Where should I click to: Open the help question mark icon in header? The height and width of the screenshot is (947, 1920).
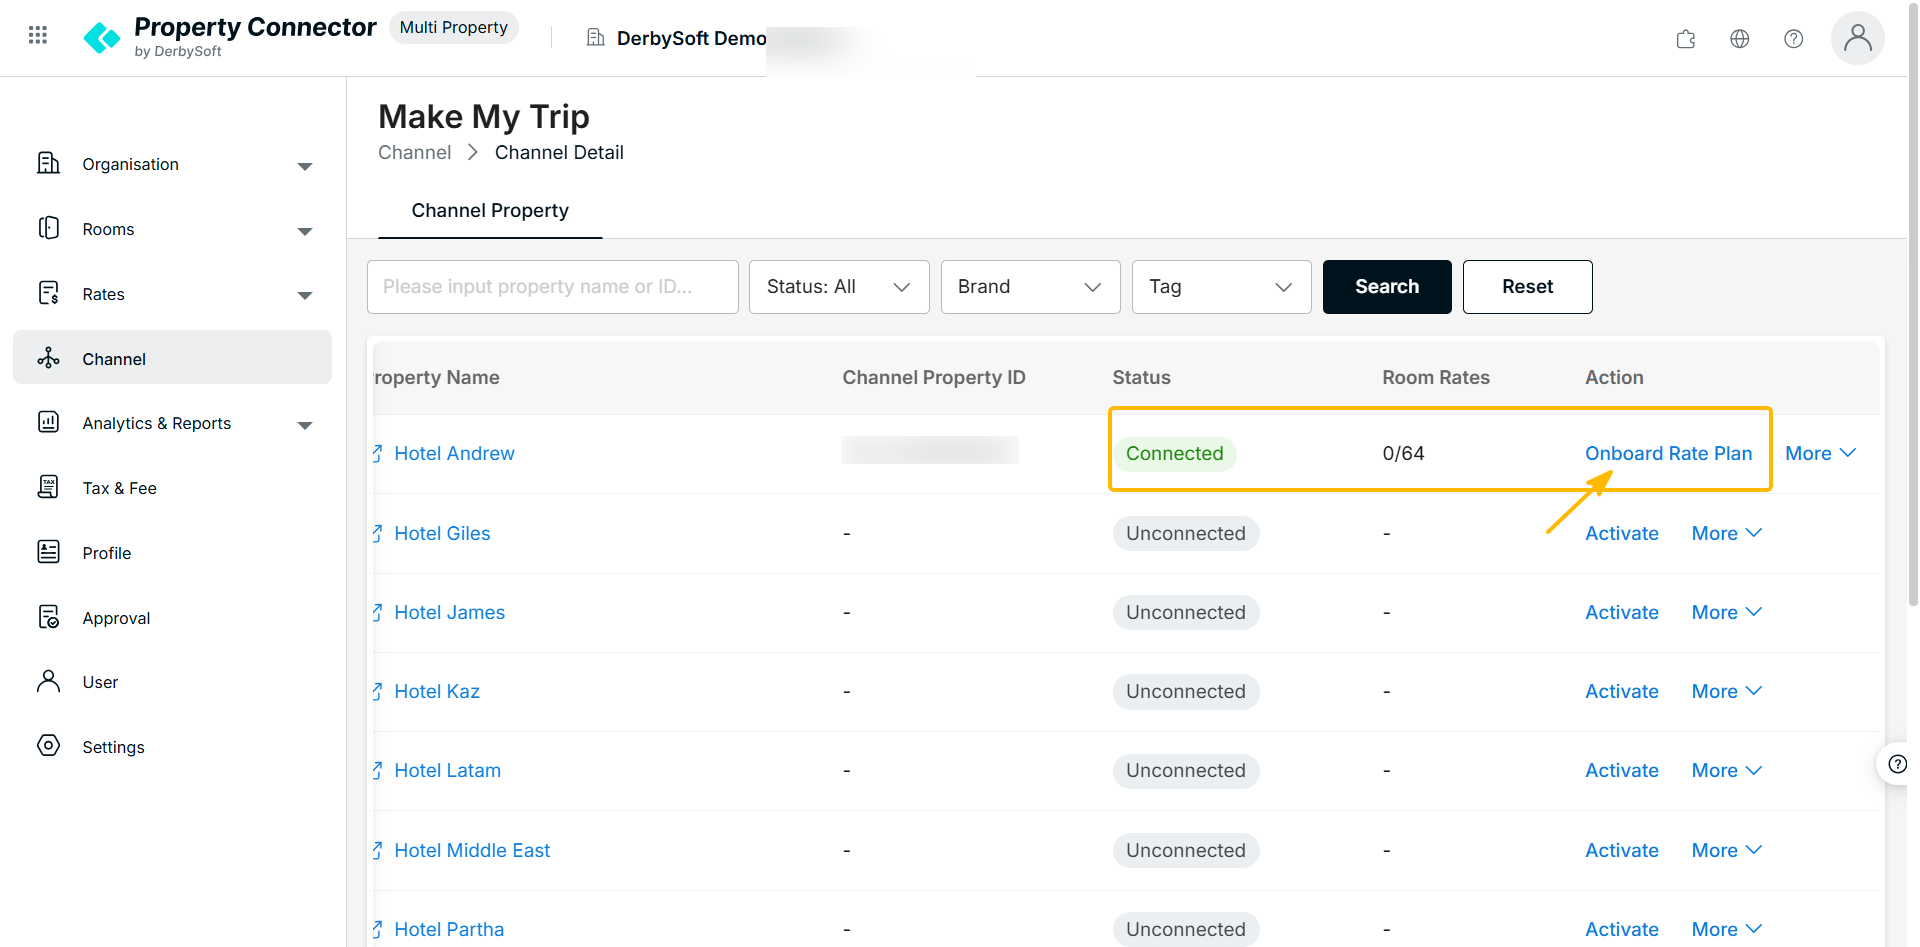point(1794,39)
